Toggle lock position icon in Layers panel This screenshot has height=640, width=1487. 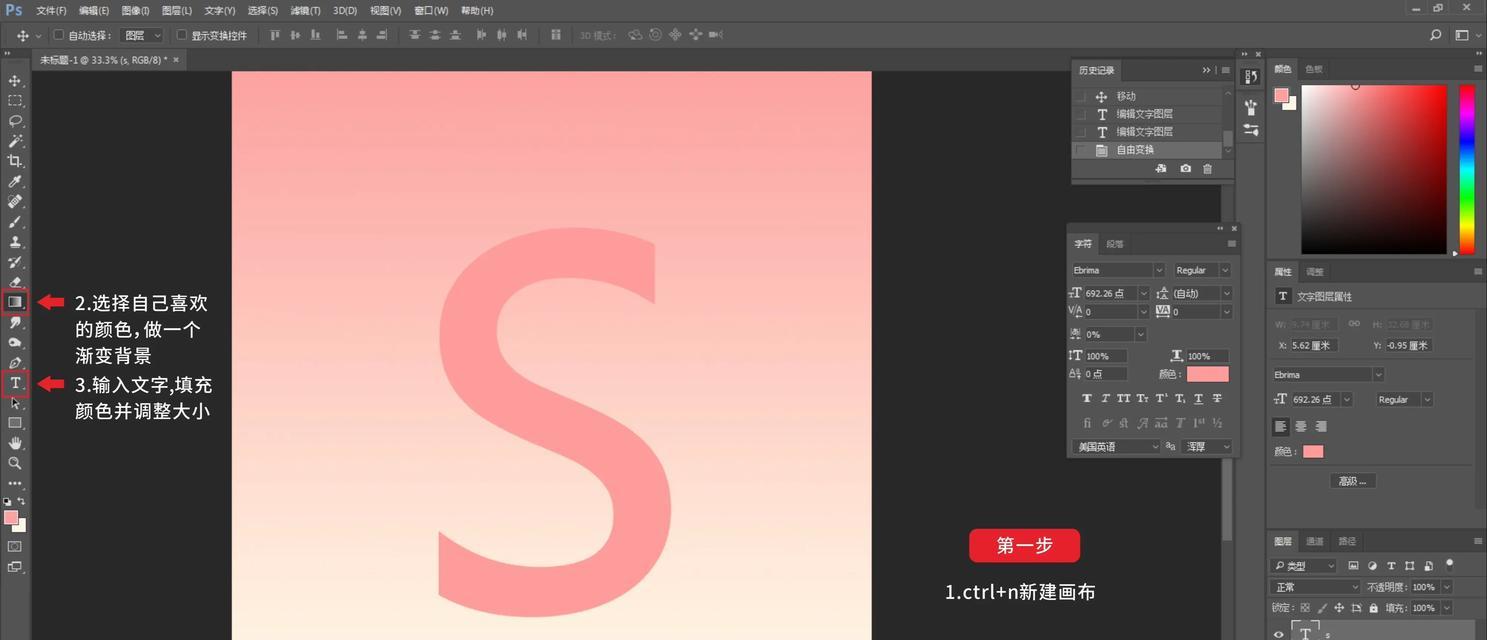coord(1339,608)
